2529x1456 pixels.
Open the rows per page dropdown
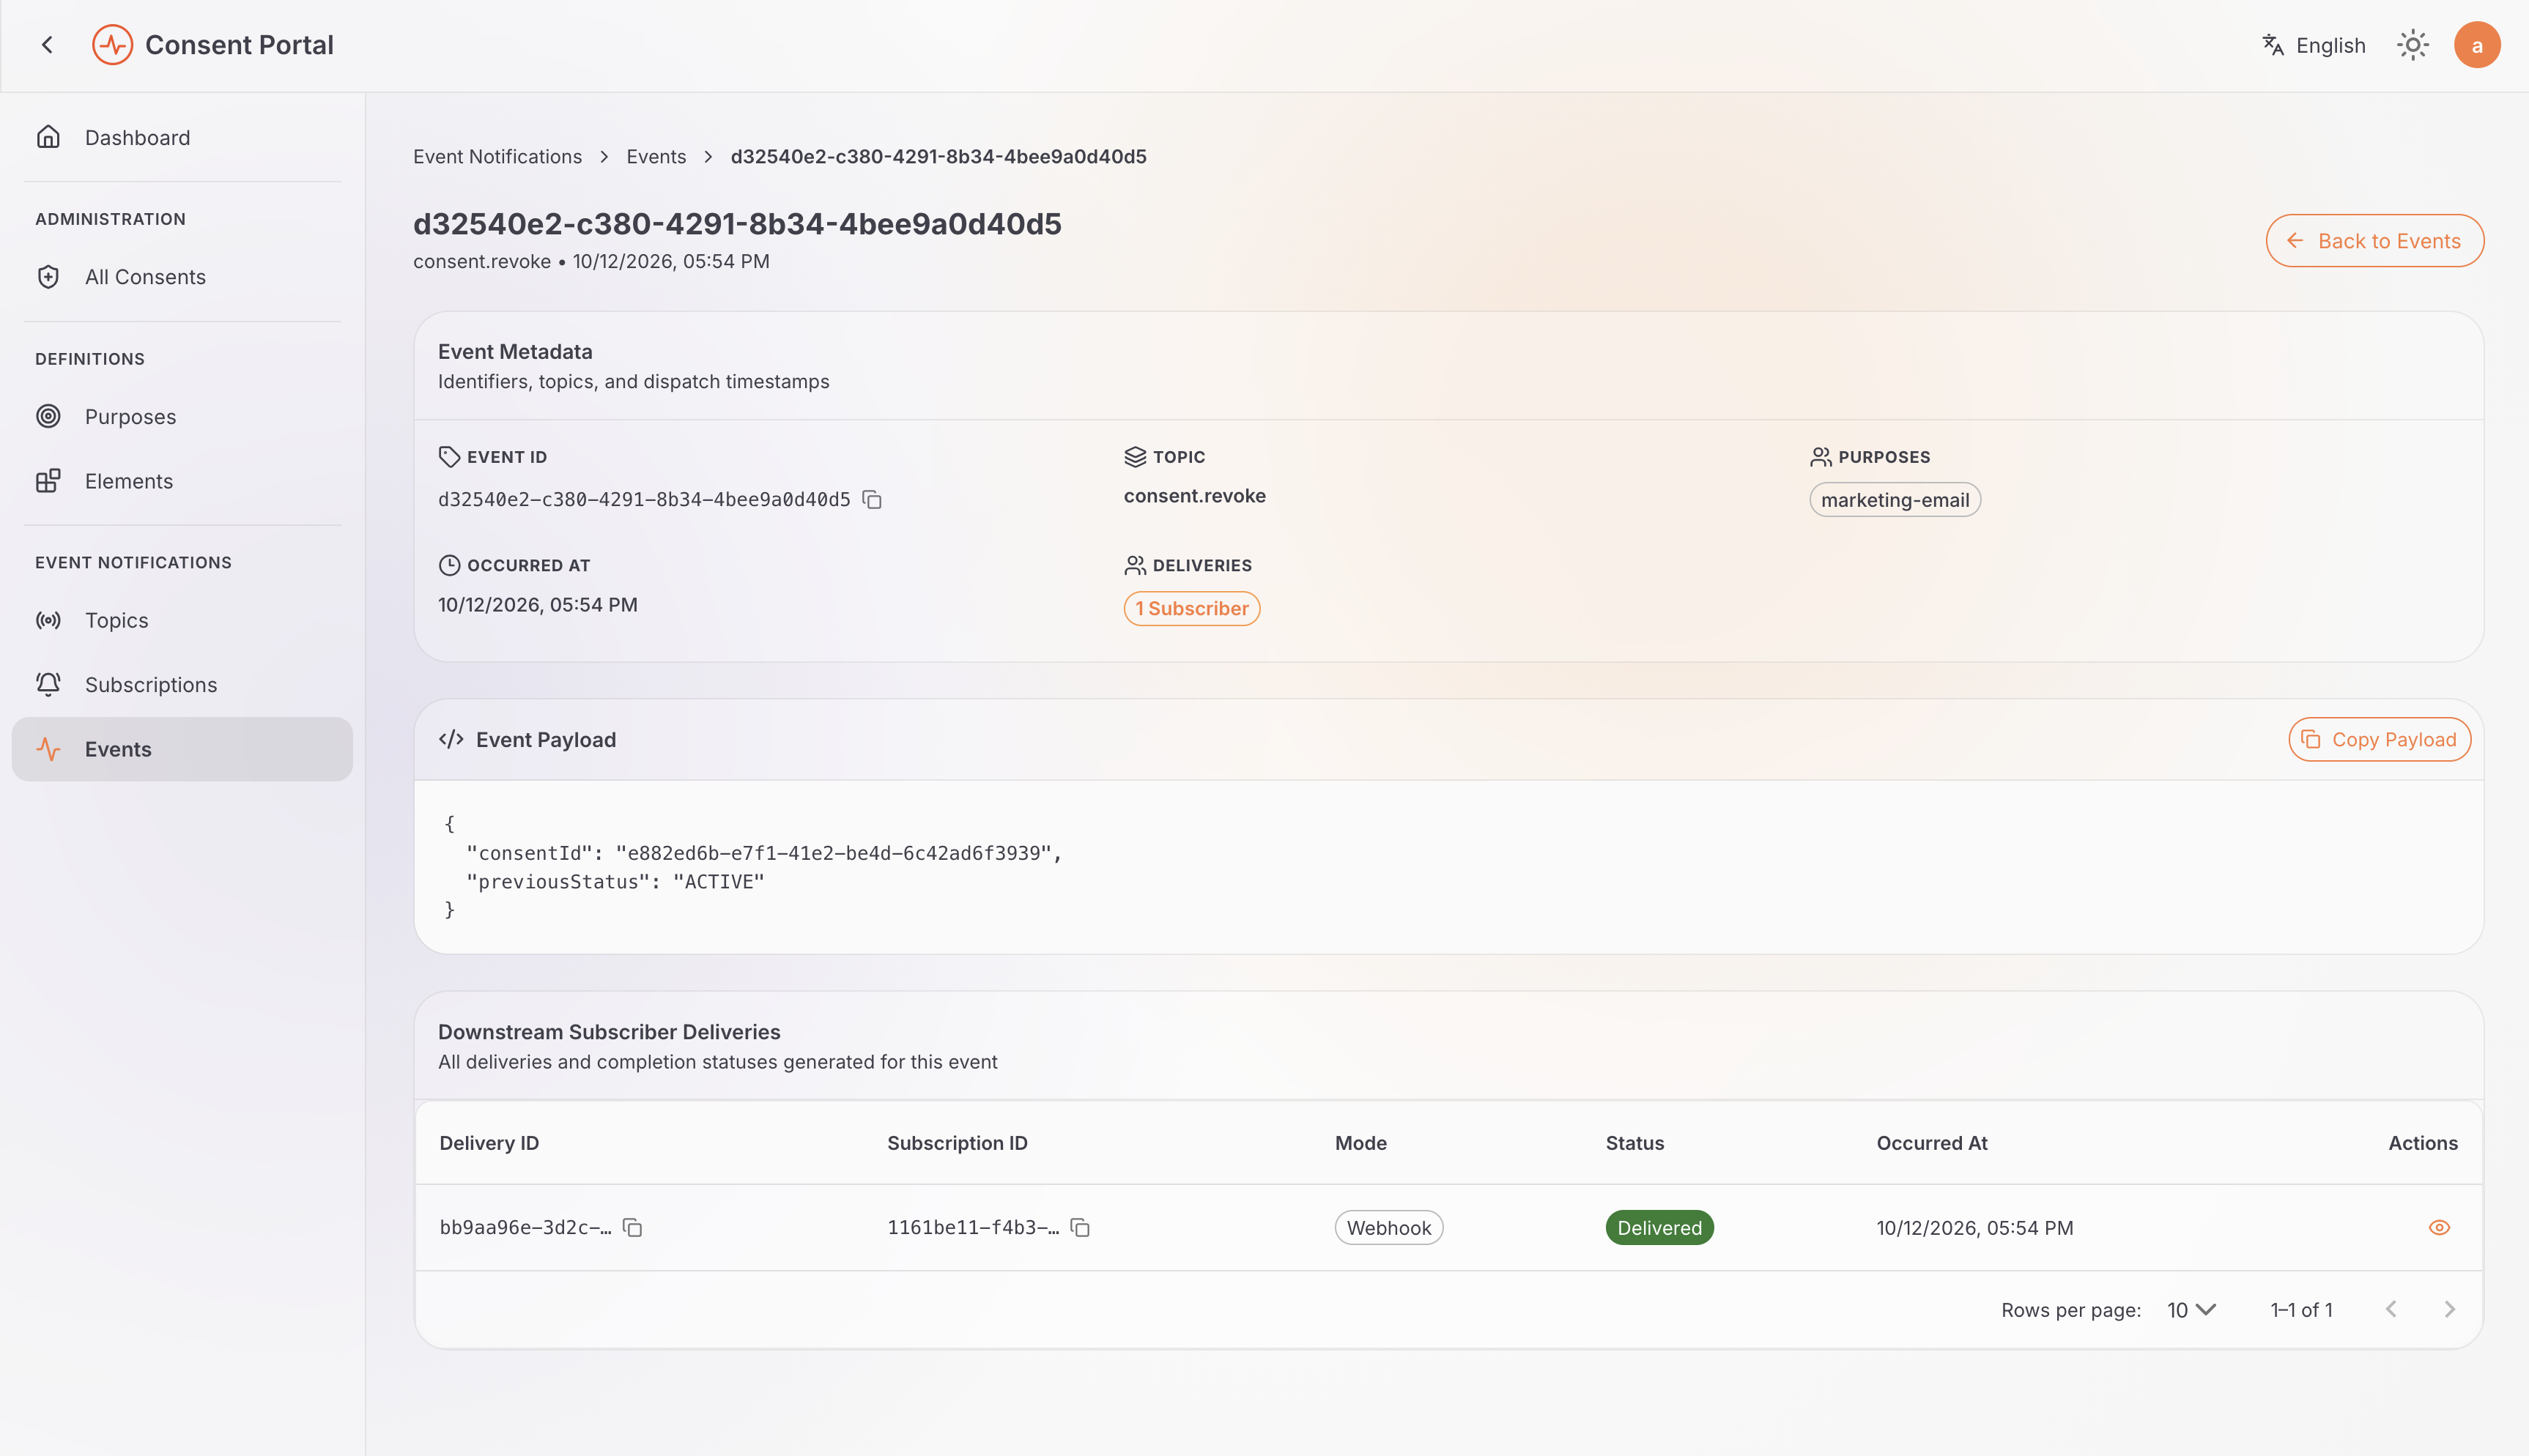coord(2191,1310)
